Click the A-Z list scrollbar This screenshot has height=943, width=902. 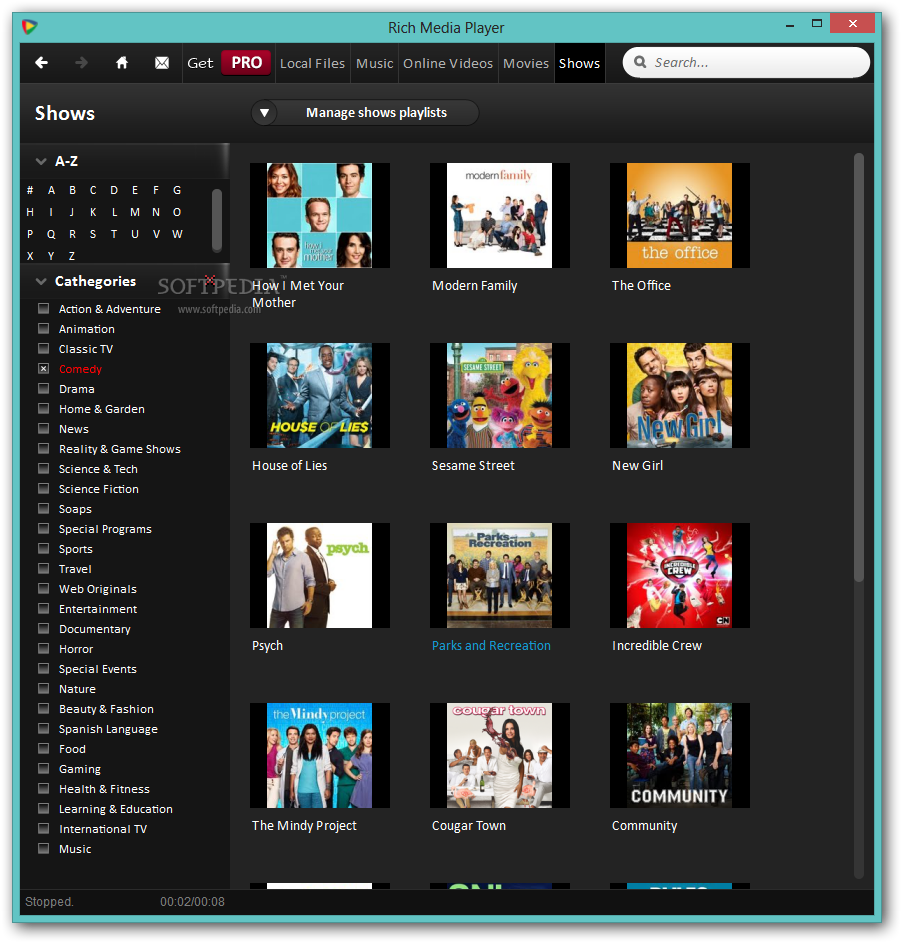pos(217,220)
